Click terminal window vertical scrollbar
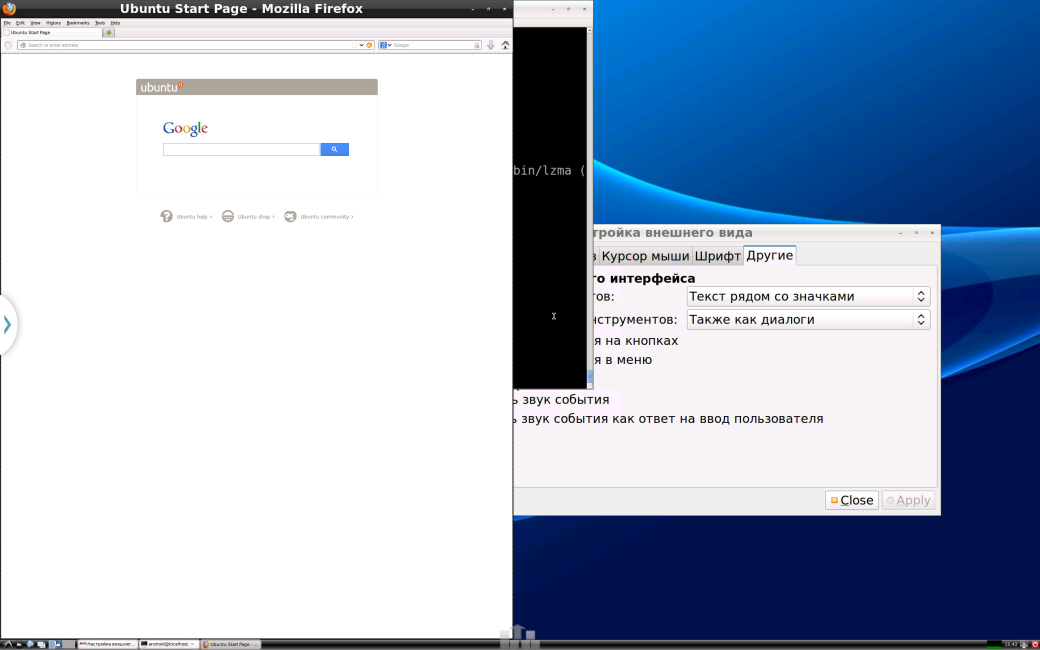 590,207
